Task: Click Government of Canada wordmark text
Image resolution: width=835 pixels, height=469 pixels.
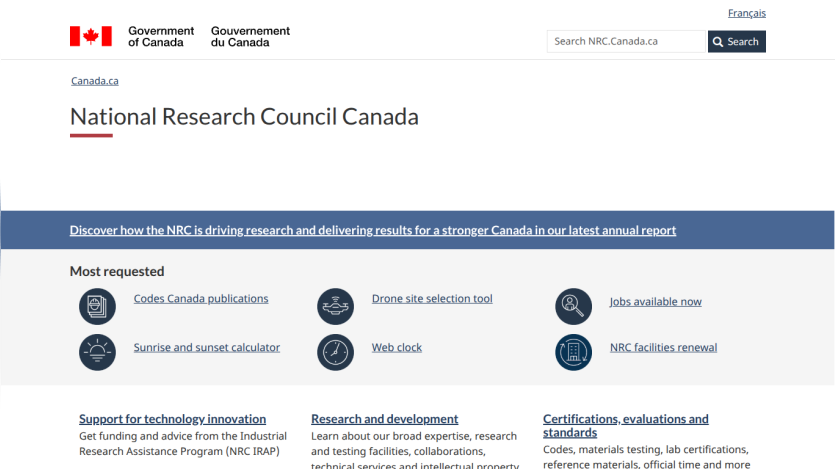Action: pyautogui.click(x=161, y=36)
